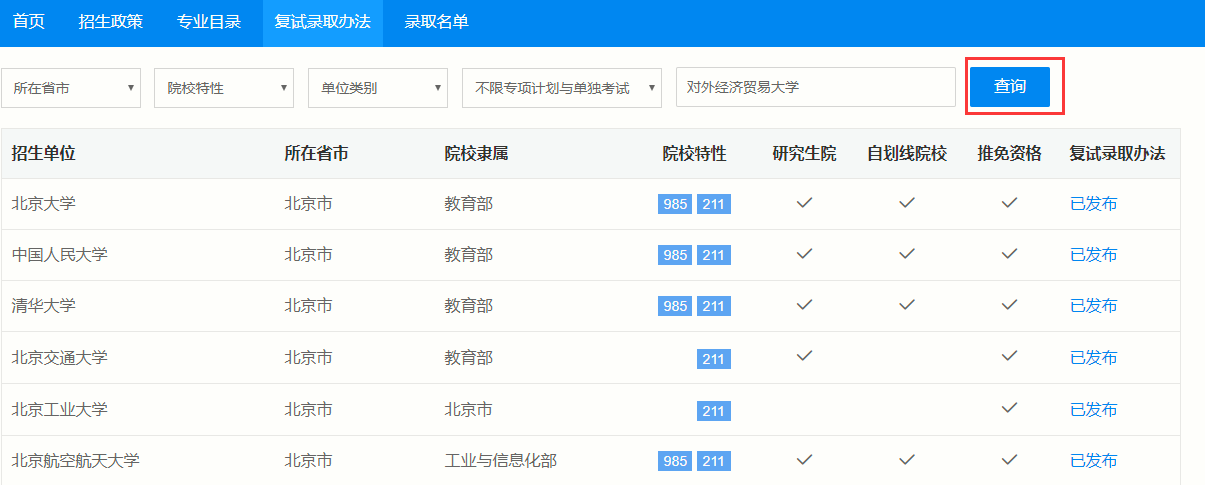
Task: Click the 211 badge for 北京交通大学
Action: coord(713,358)
